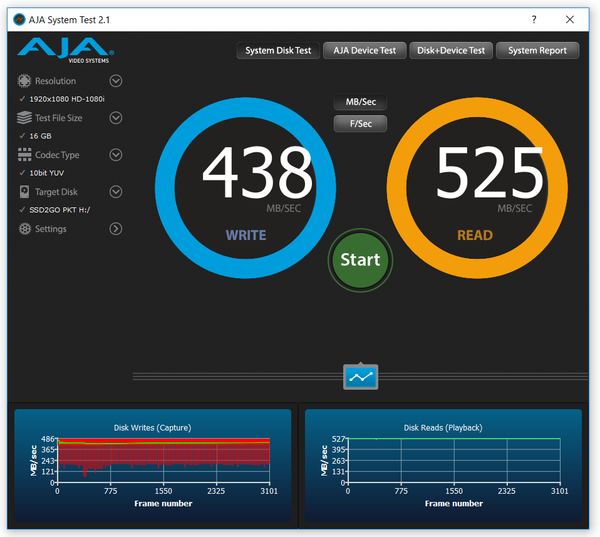This screenshot has width=600, height=537.
Task: Click the Resolution label
Action: tap(55, 81)
